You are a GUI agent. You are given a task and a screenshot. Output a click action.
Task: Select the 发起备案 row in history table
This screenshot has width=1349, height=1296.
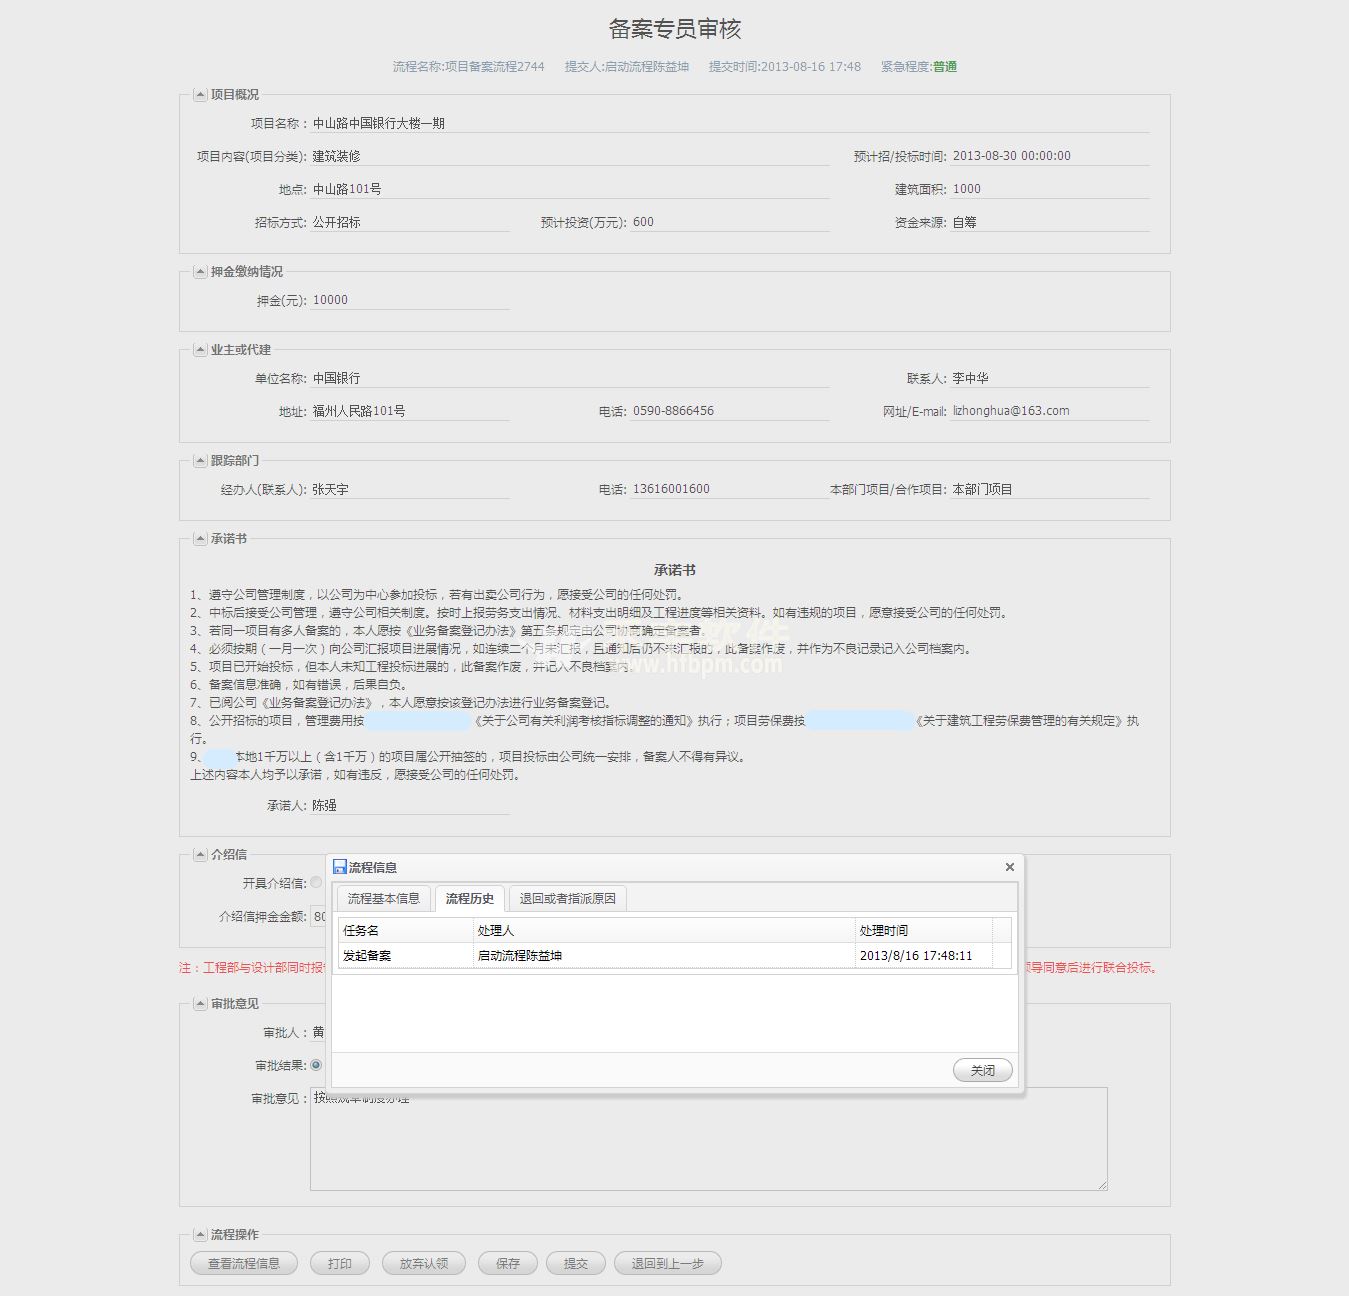600,956
